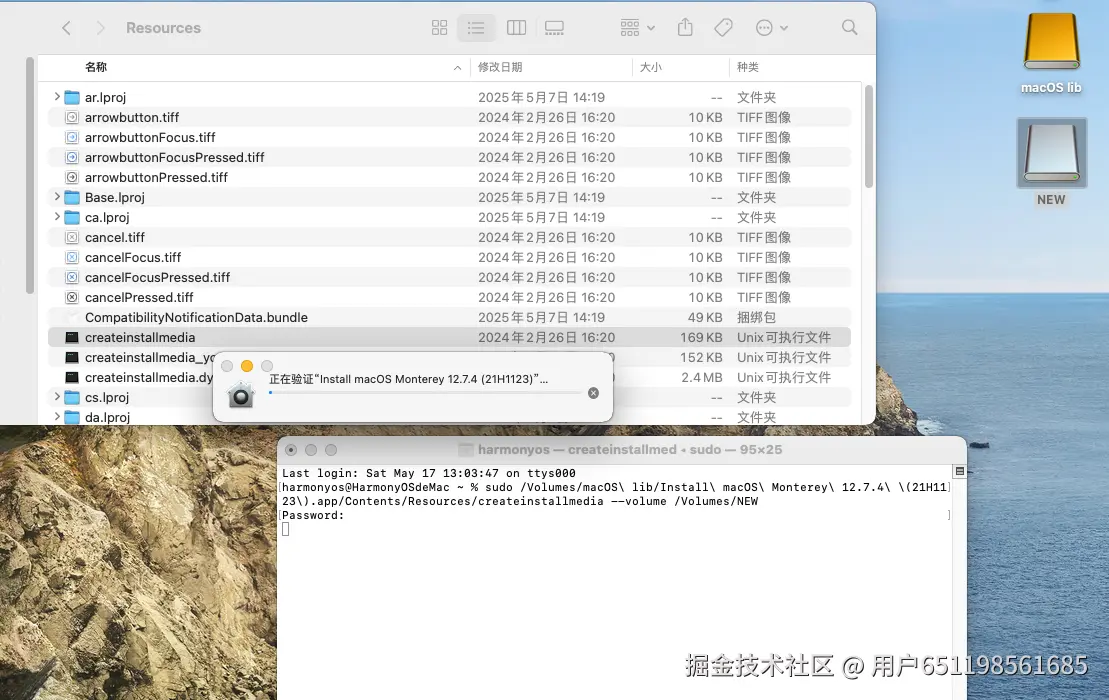This screenshot has height=700, width=1109.
Task: Select the da.lproj name text
Action: (x=107, y=417)
